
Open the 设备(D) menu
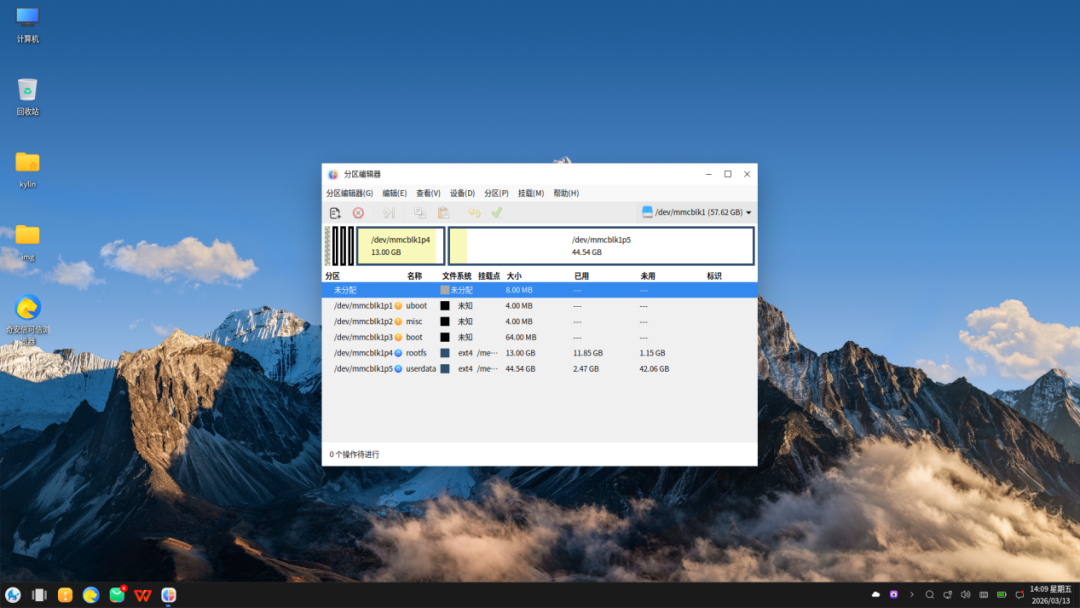463,193
